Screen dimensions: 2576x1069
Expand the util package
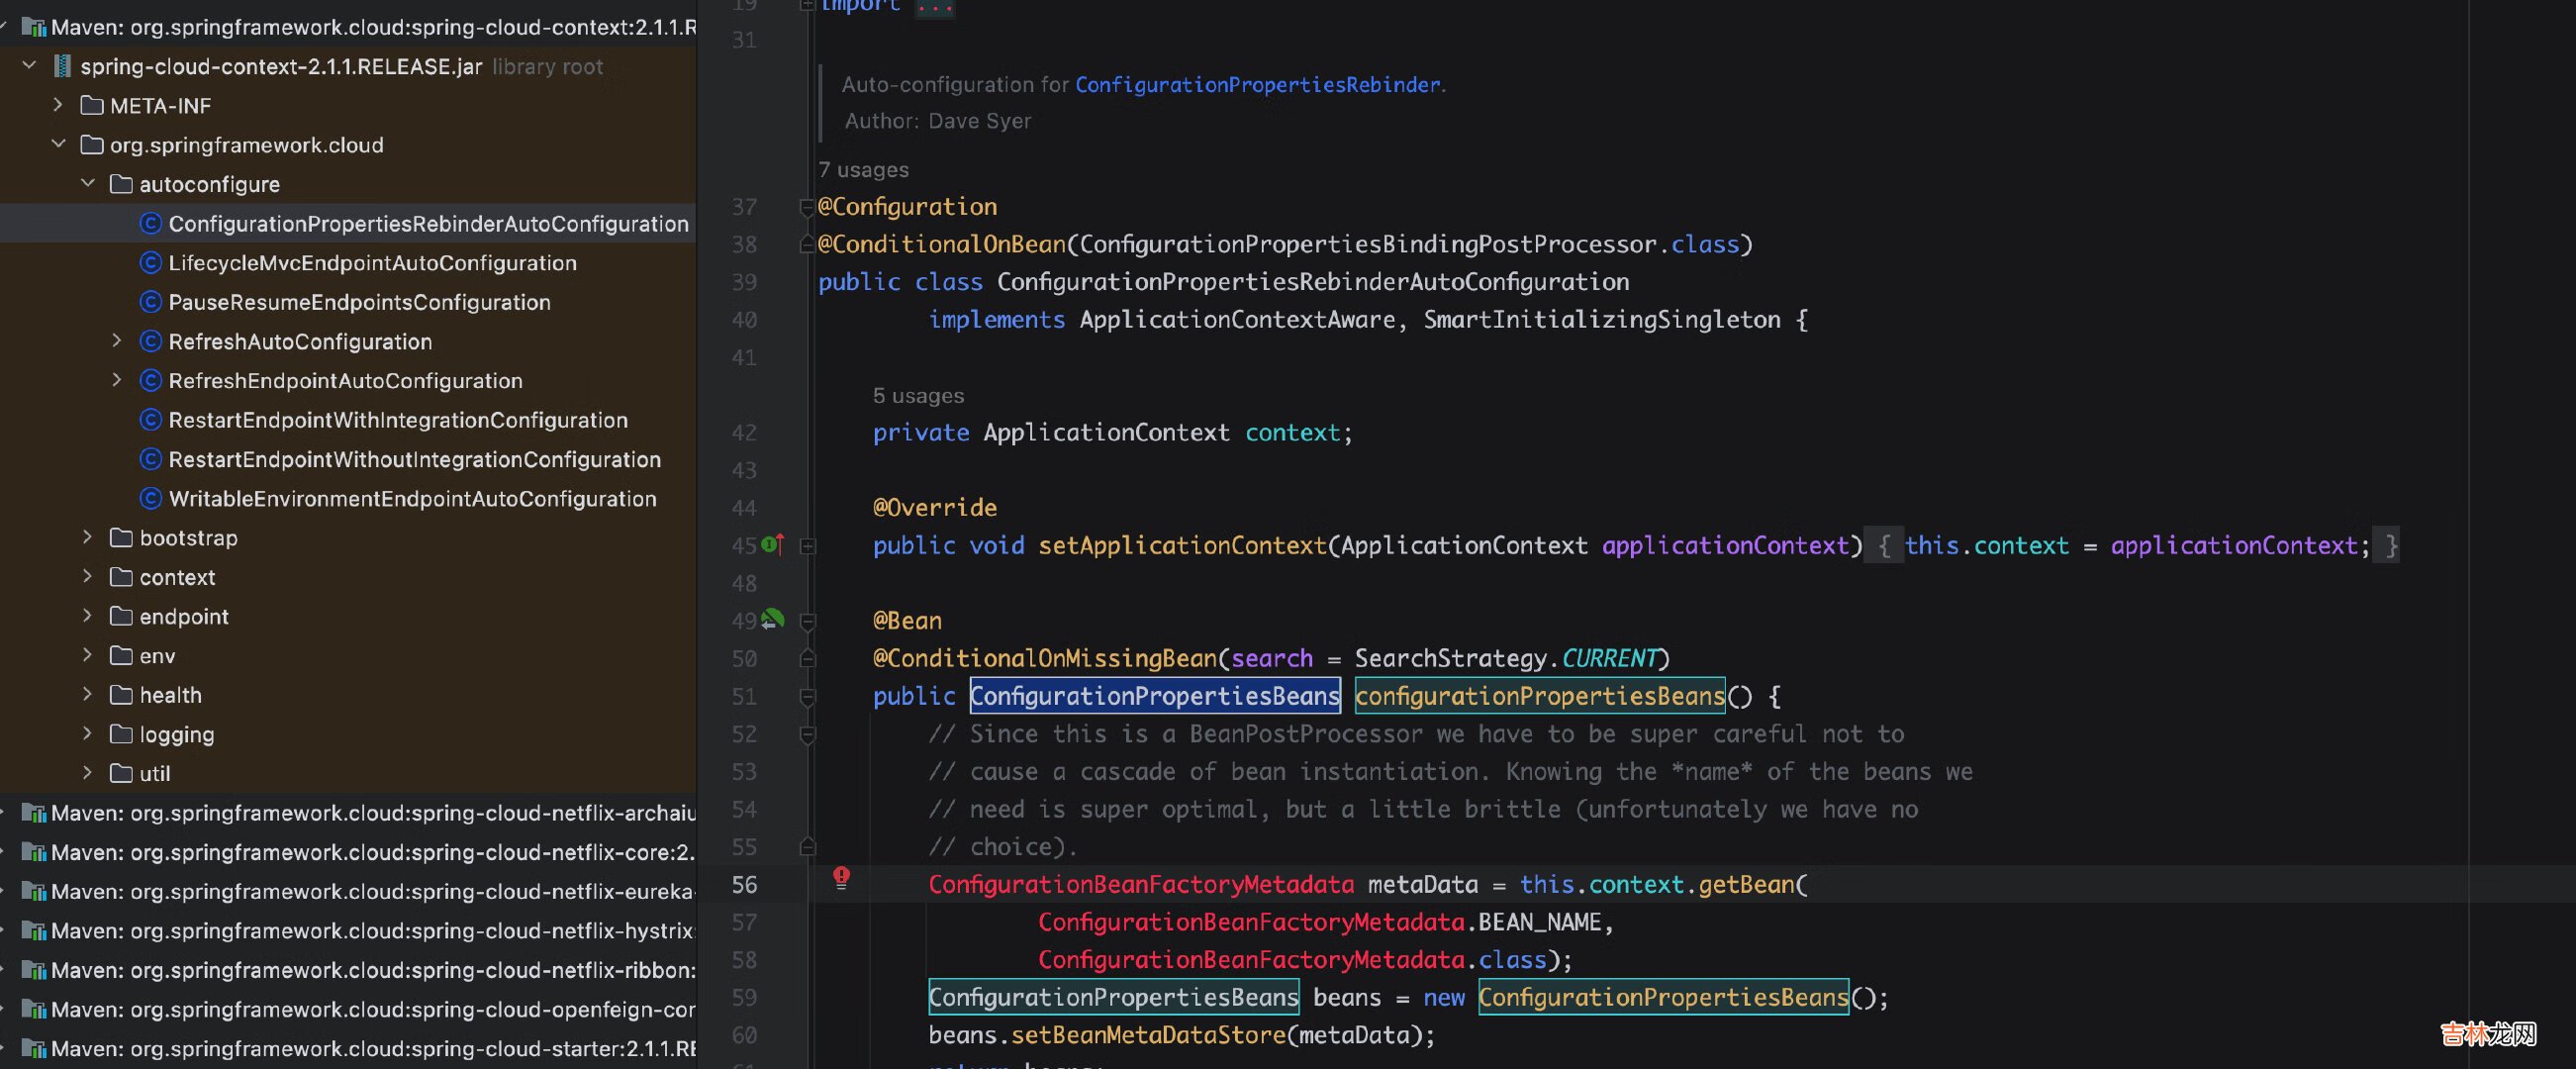coord(88,773)
